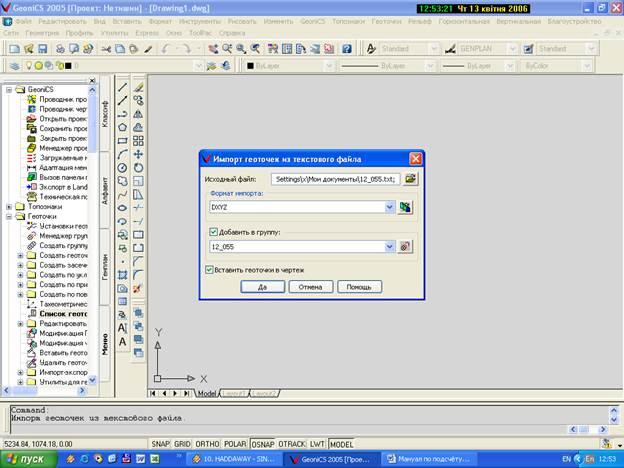The height and width of the screenshot is (468, 624).
Task: Click the Undo arrow icon
Action: pos(166,49)
